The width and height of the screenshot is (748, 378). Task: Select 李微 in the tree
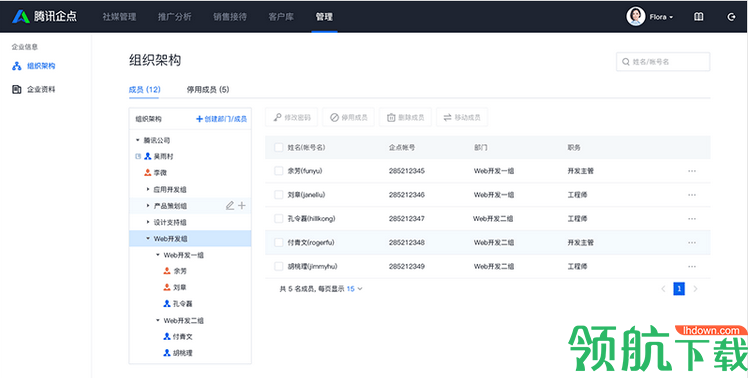(x=156, y=172)
